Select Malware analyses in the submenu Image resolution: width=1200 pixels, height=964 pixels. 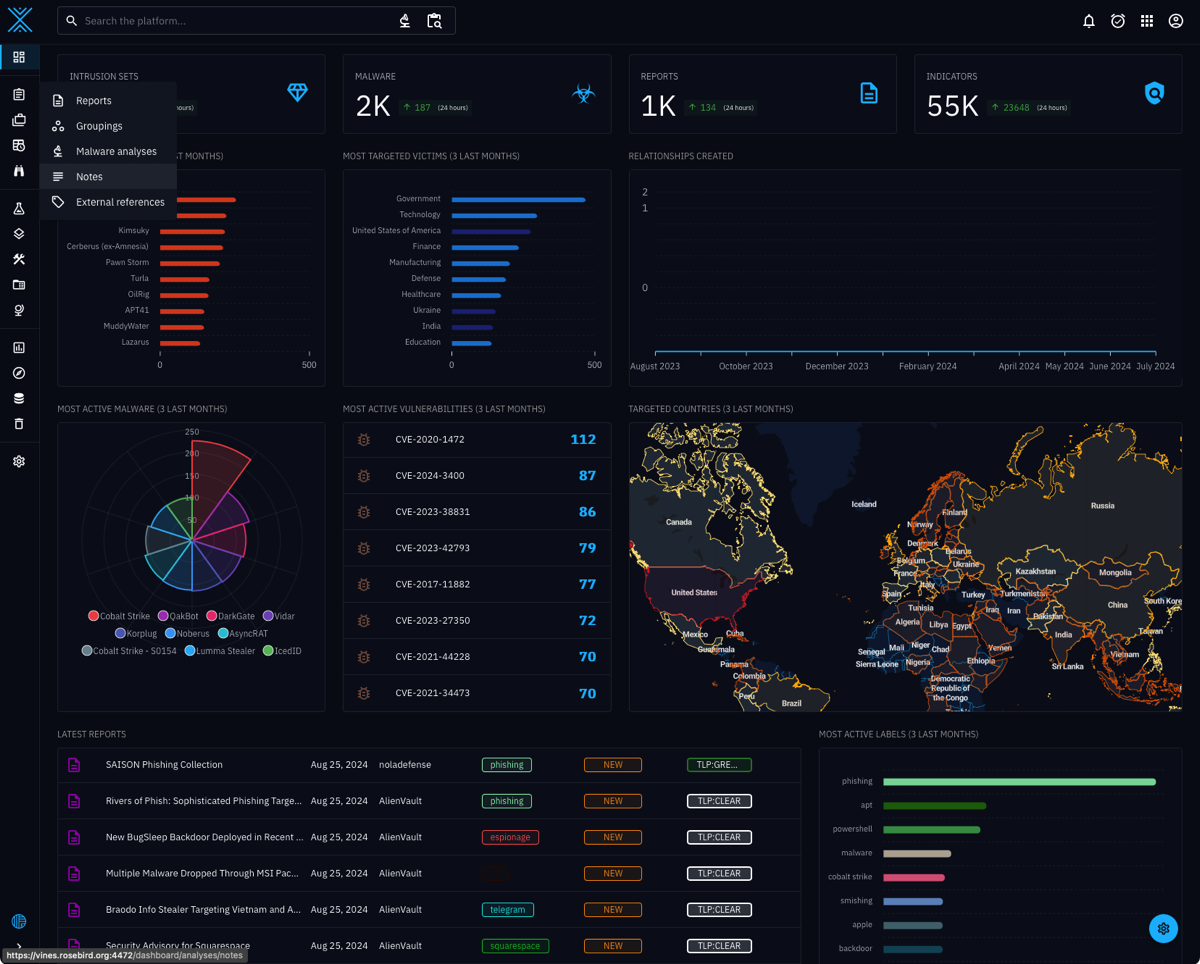point(108,151)
